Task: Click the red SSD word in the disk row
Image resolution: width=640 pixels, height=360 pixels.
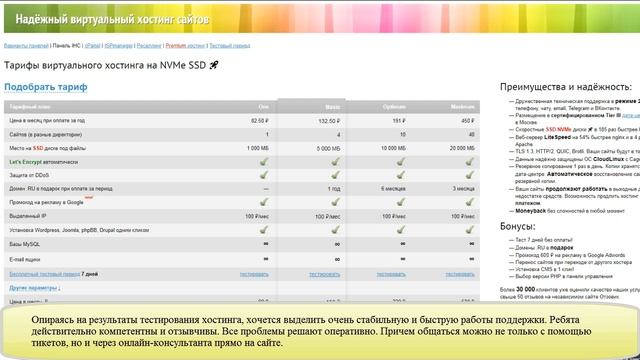Action: coord(38,148)
